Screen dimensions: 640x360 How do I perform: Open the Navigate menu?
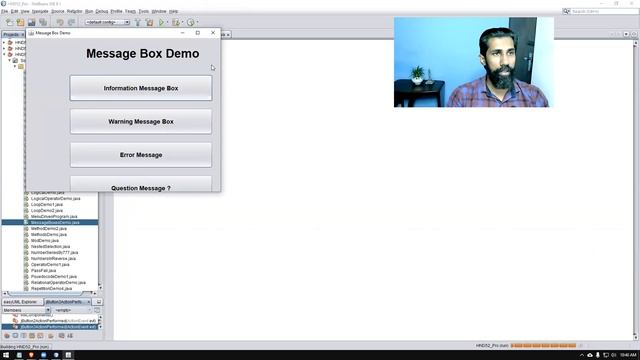(x=40, y=11)
